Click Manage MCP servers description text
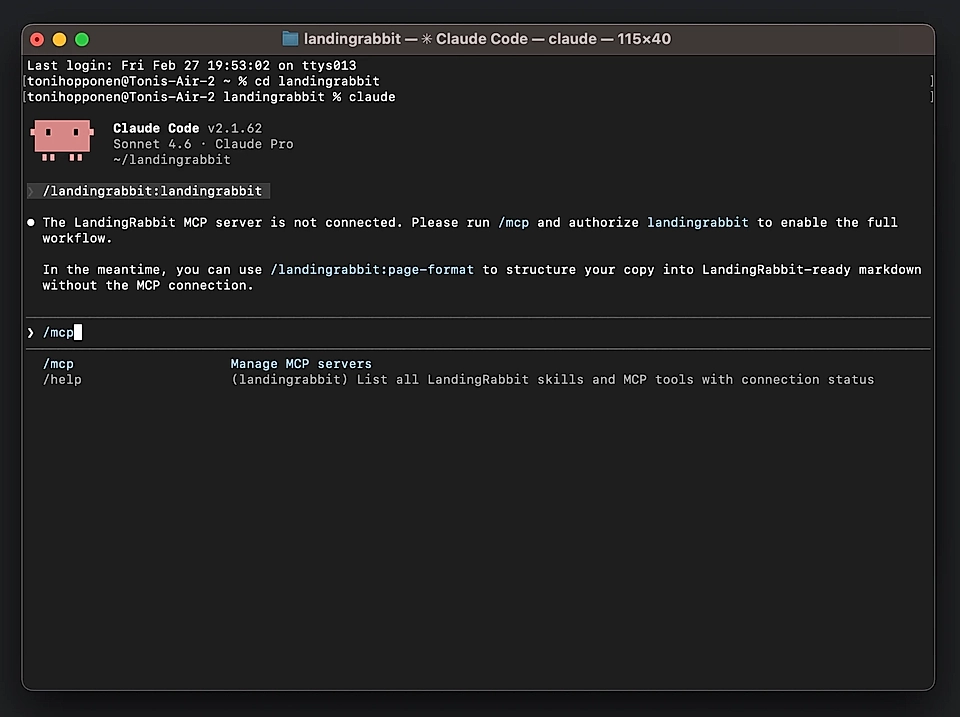Image resolution: width=960 pixels, height=717 pixels. [x=302, y=363]
